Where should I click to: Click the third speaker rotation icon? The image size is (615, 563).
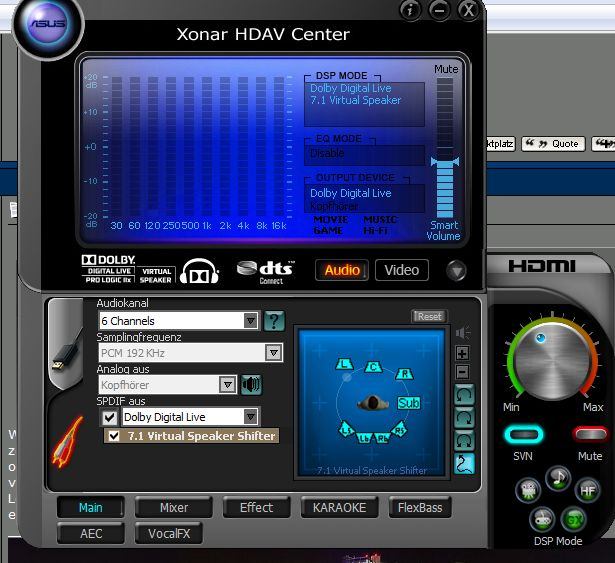tap(464, 441)
